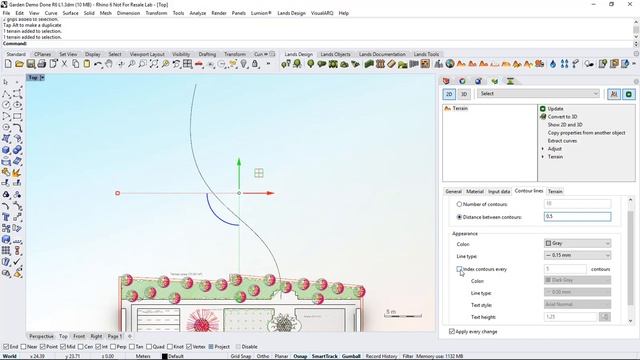Open the Lands Design leaf panel tab icon
The image size is (640, 360).
pyautogui.click(x=495, y=81)
